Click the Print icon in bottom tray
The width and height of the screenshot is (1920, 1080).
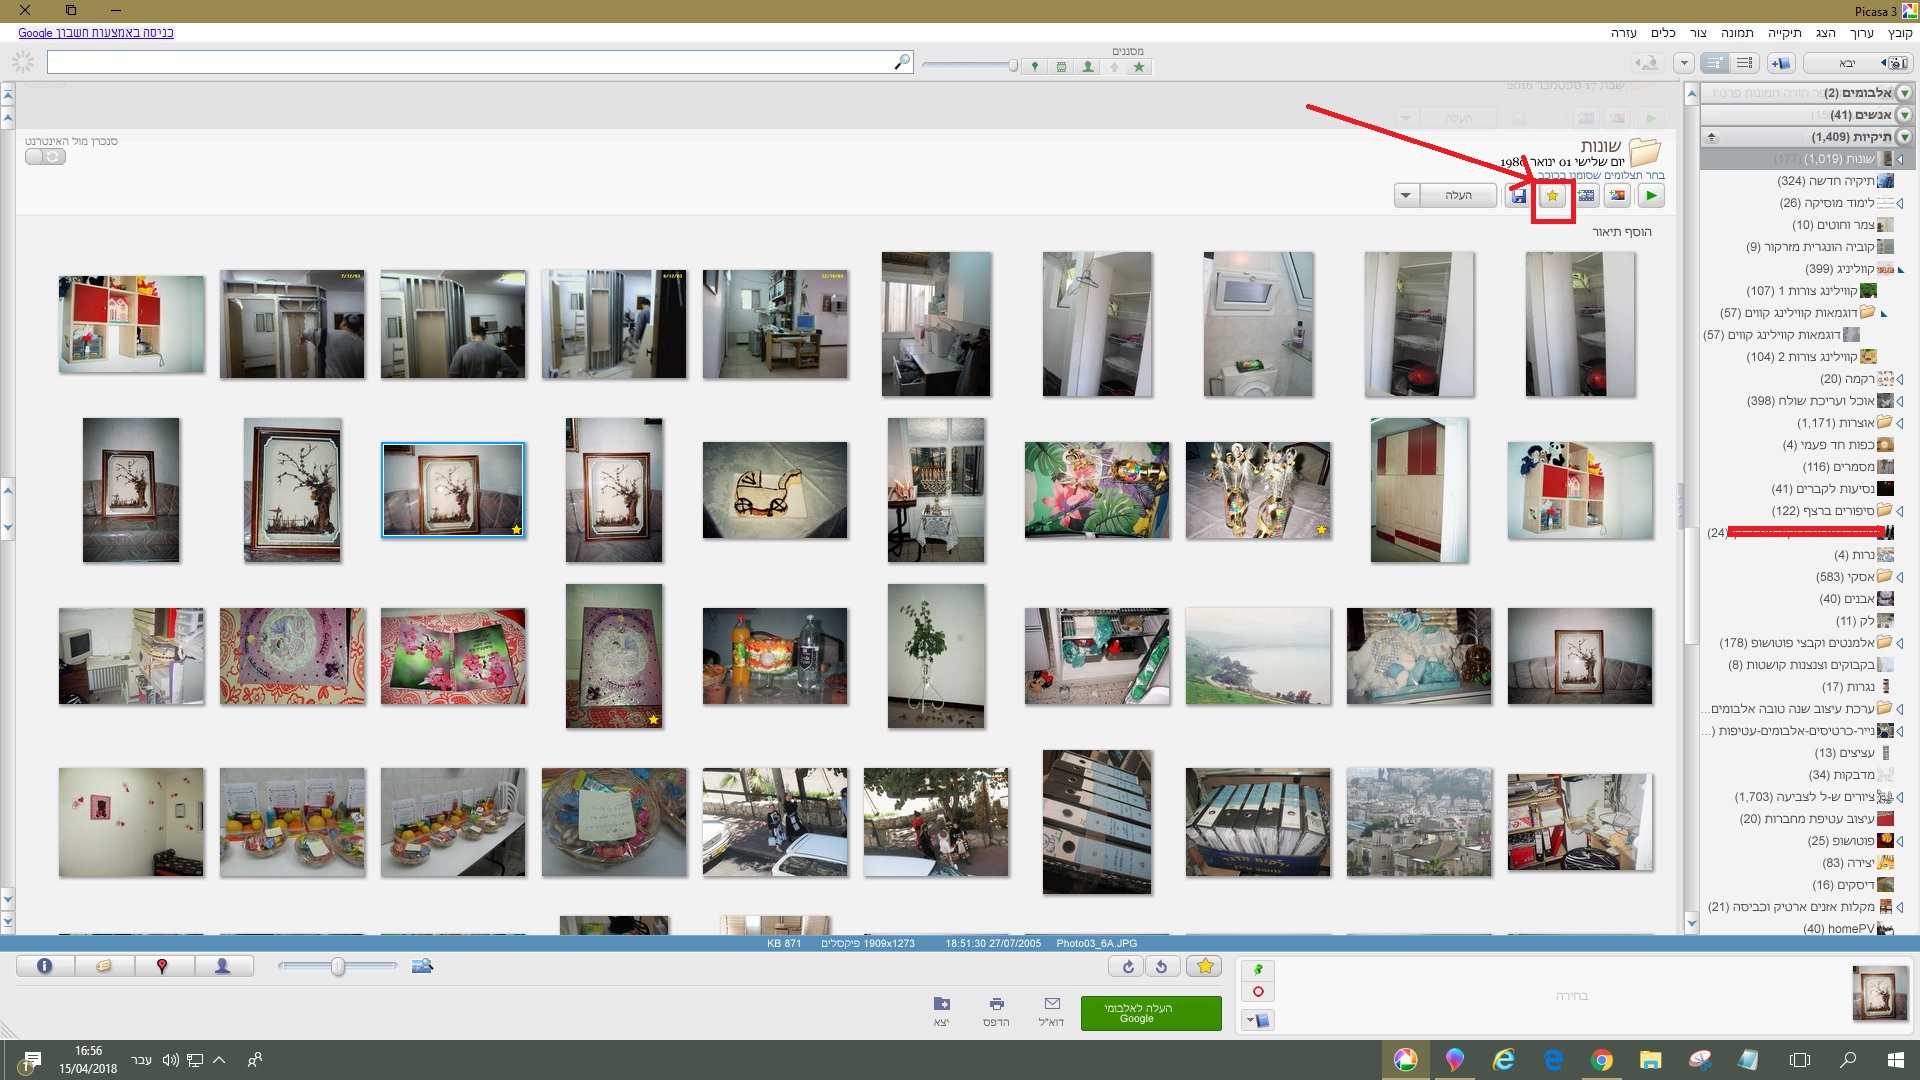[x=996, y=1004]
